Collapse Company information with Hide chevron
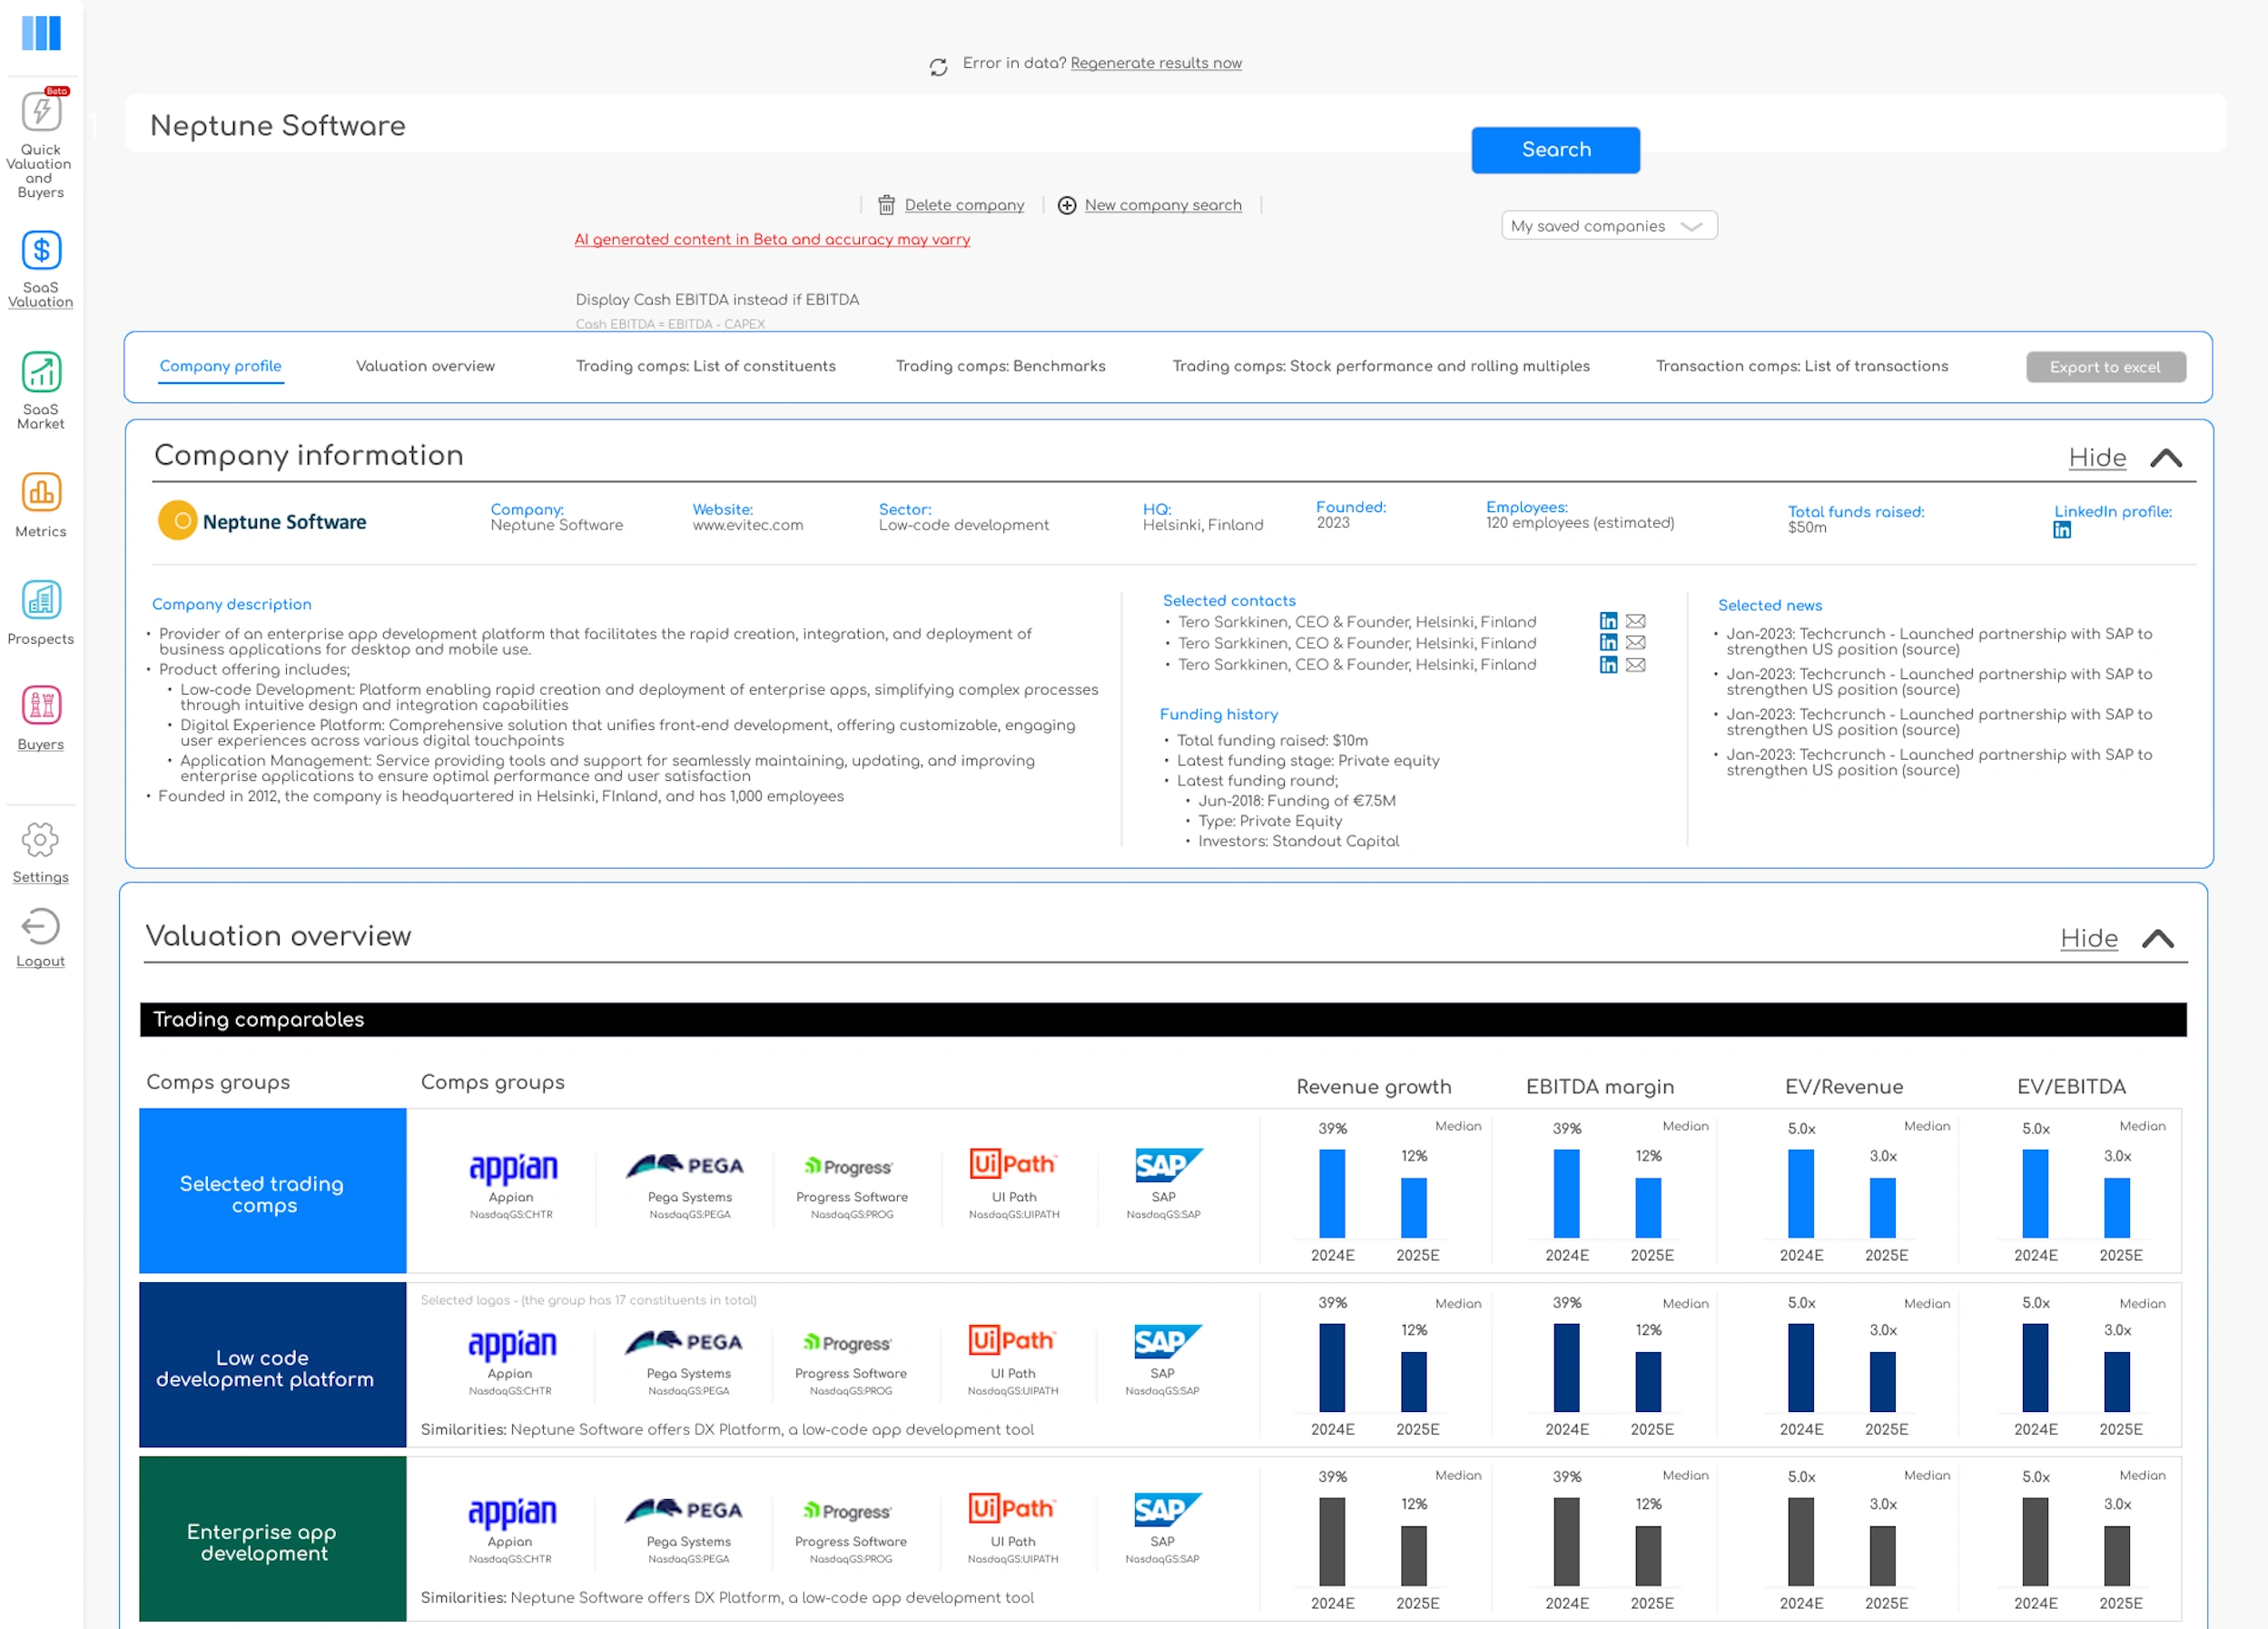 (2166, 458)
